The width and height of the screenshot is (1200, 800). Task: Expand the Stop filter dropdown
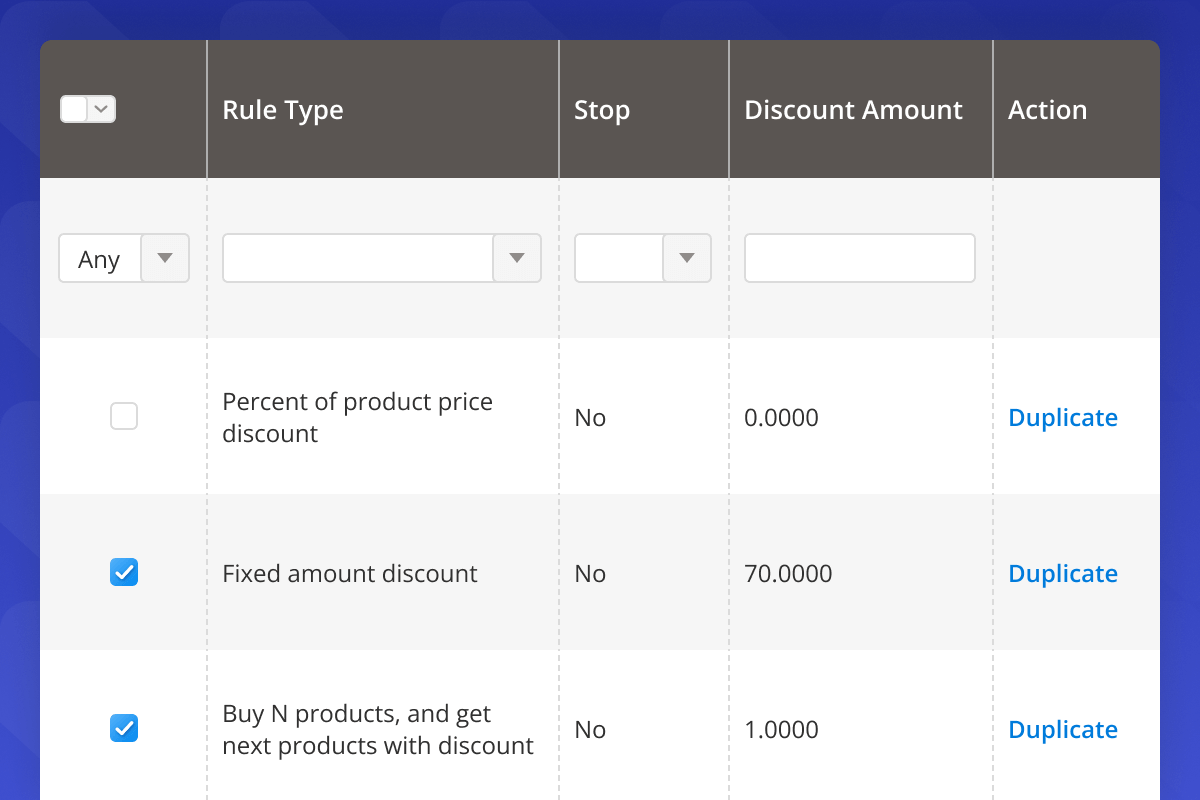coord(642,259)
